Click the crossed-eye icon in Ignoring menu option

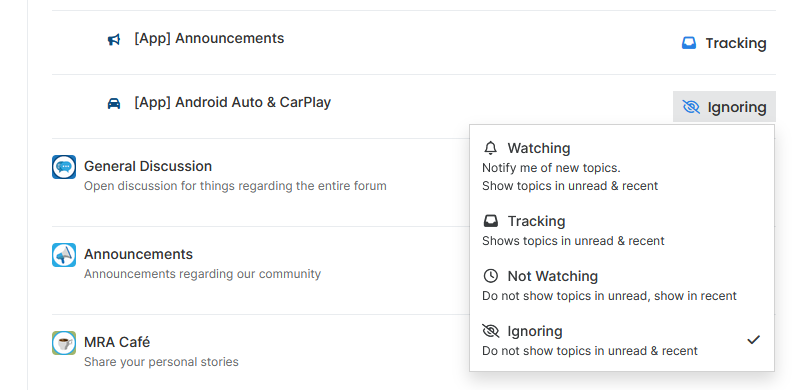491,331
